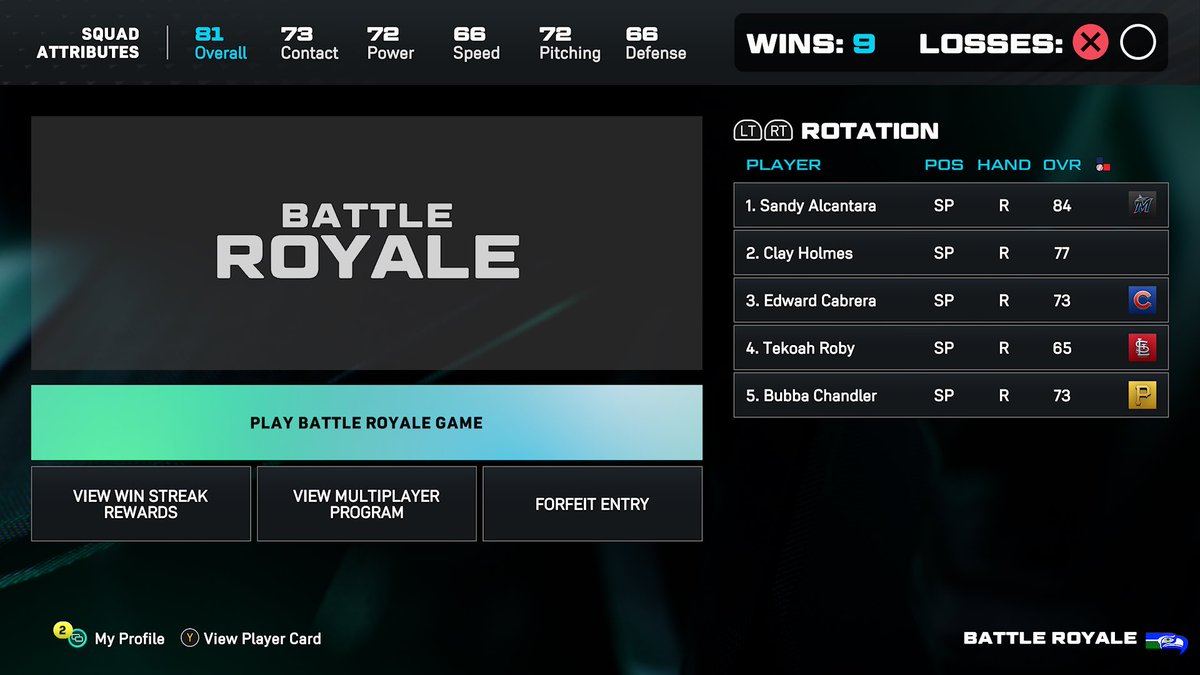Click Sandy Alcantara's 84 overall rating

(x=1062, y=205)
